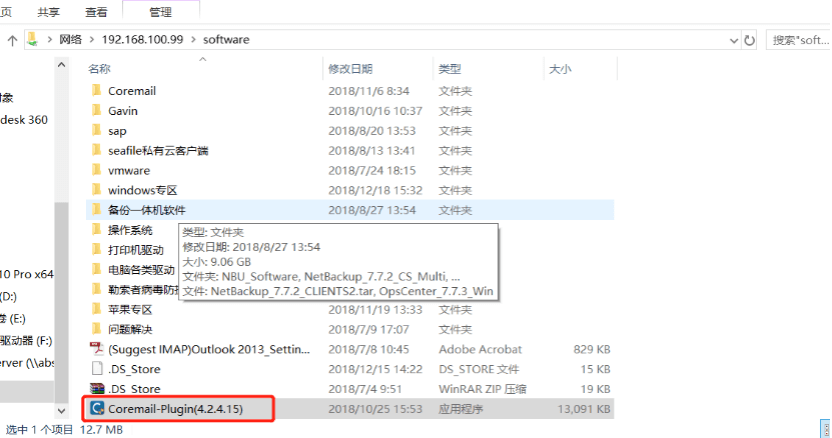Expand the chevron before software breadcrumb
Image resolution: width=832 pixels, height=438 pixels.
193,40
